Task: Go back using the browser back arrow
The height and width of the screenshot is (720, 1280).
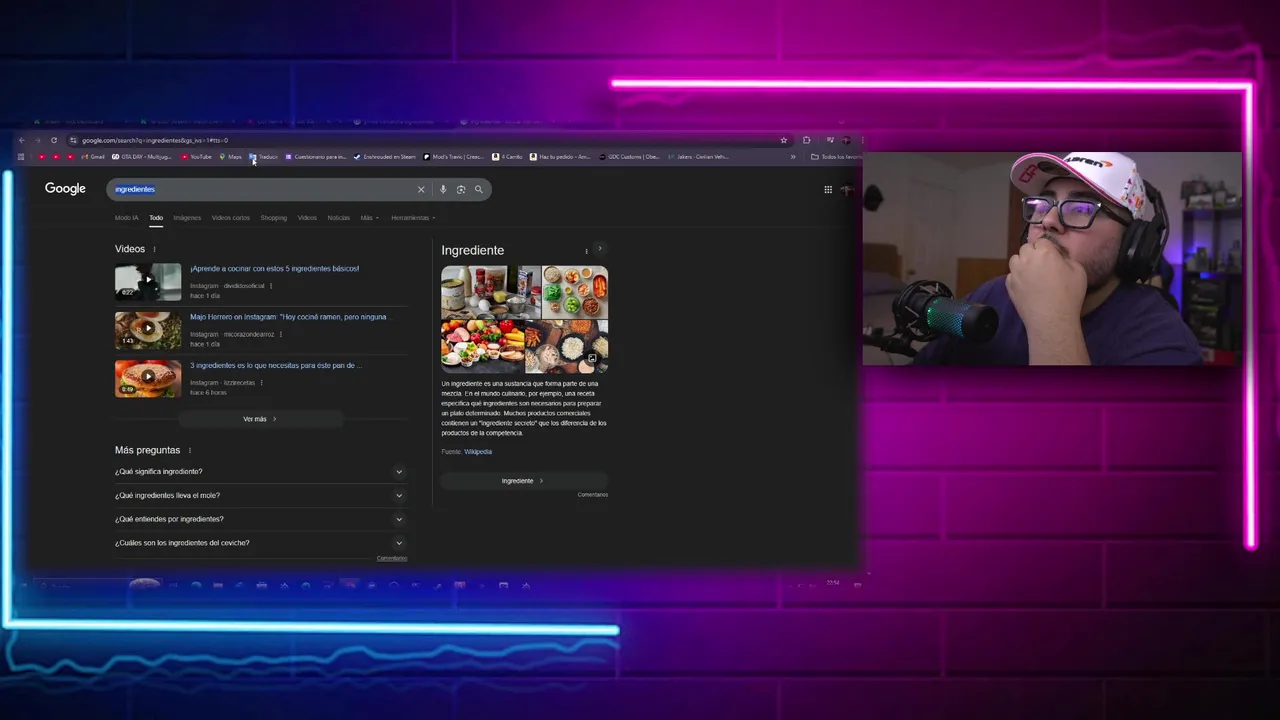Action: (22, 140)
